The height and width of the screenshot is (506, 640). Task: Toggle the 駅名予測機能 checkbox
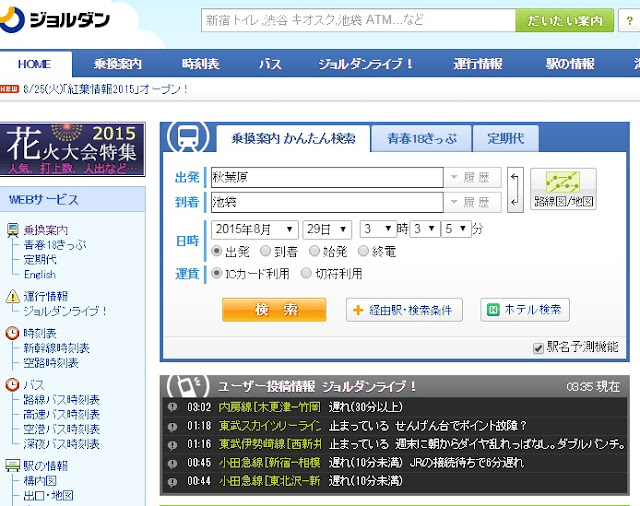click(x=538, y=348)
